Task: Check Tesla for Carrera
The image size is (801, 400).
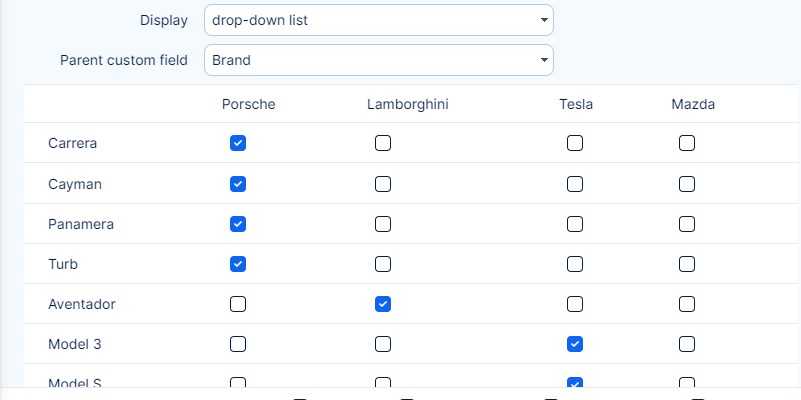Action: point(575,144)
